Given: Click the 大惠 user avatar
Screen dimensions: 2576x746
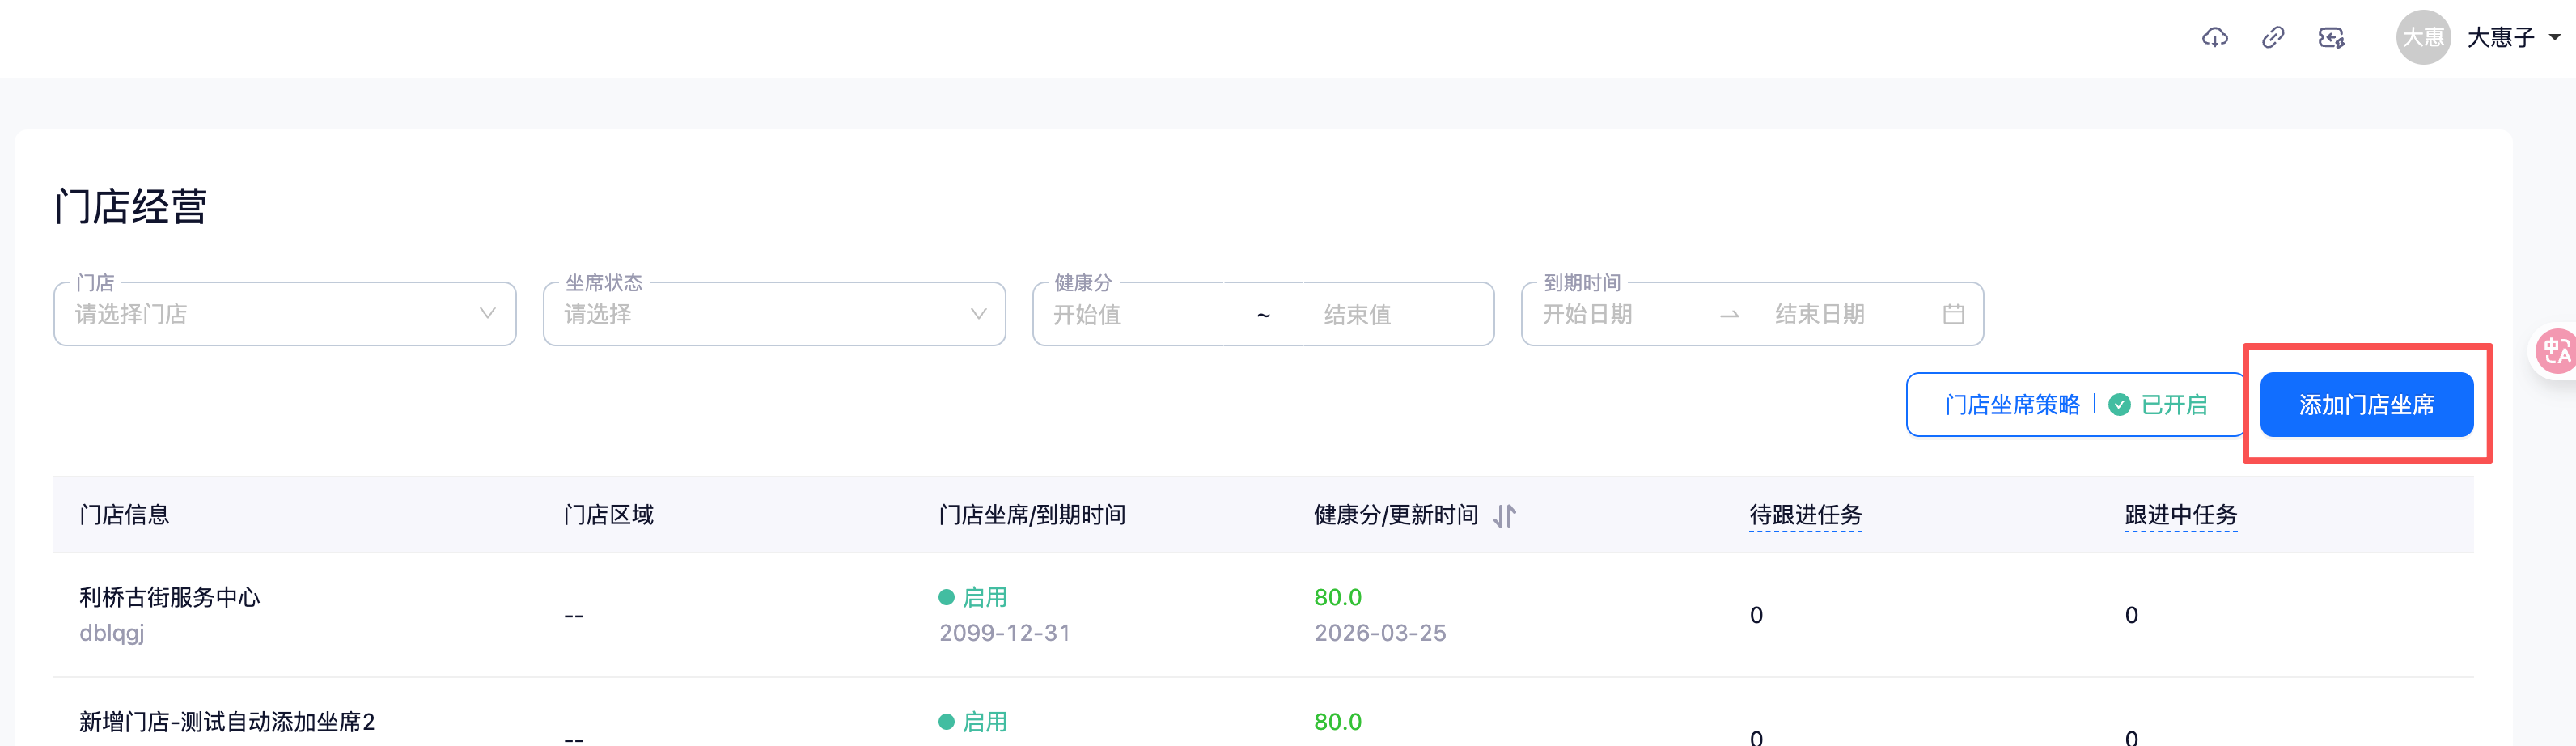Looking at the screenshot, I should click(x=2422, y=38).
